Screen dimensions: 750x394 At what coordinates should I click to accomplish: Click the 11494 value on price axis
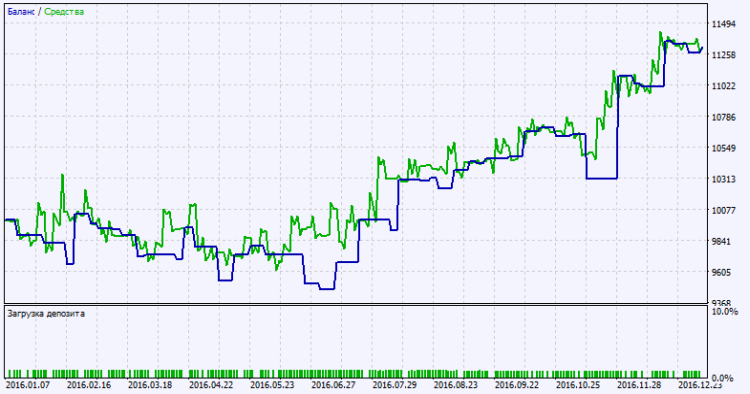click(x=723, y=24)
